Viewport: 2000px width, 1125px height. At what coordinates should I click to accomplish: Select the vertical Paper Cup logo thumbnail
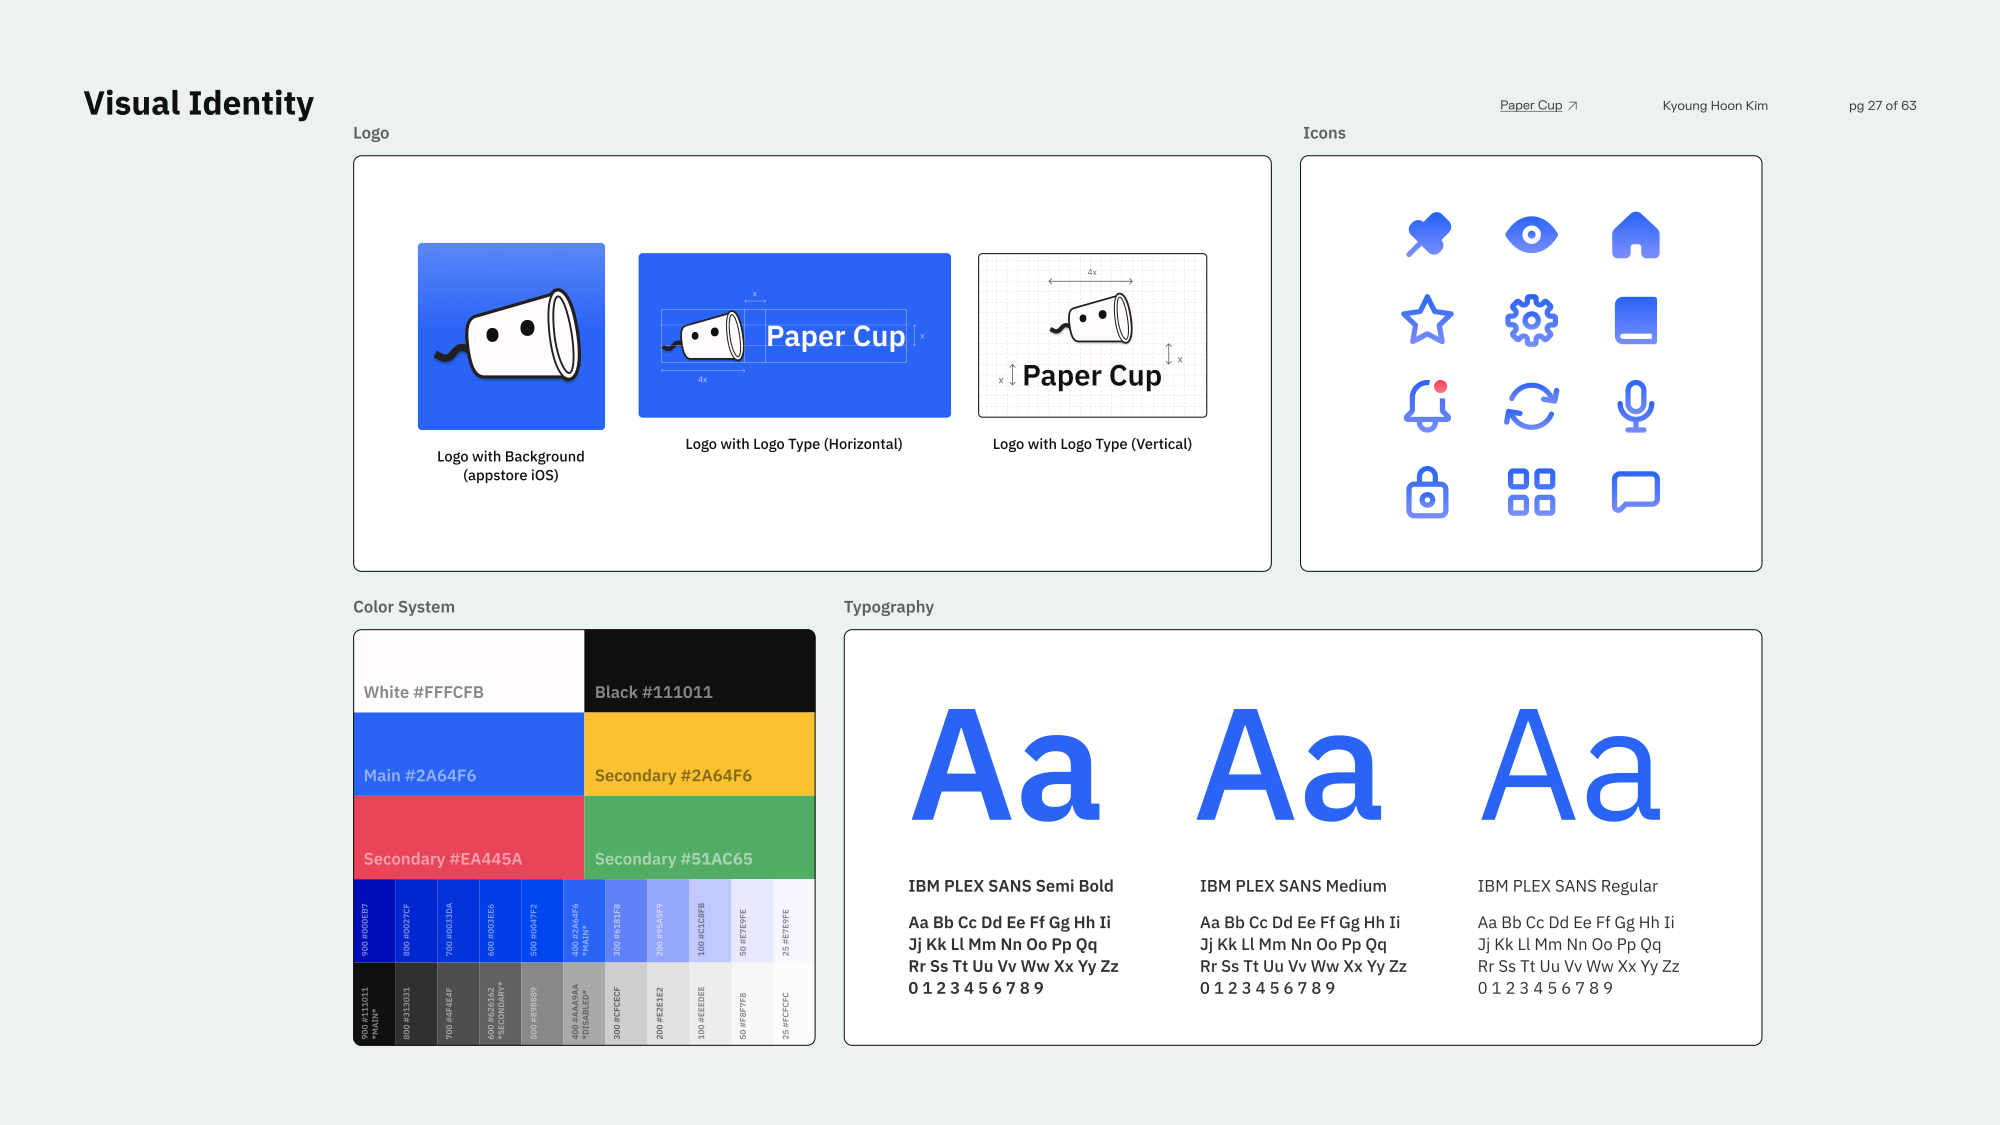point(1092,335)
